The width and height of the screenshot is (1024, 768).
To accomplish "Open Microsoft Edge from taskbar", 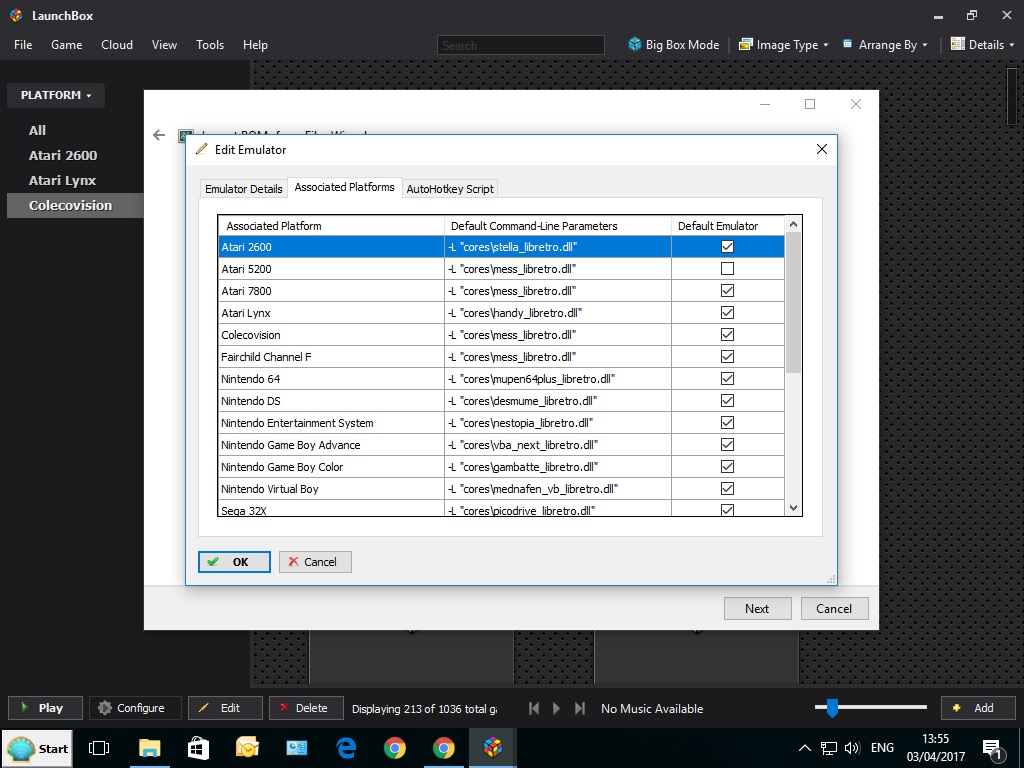I will pyautogui.click(x=346, y=748).
